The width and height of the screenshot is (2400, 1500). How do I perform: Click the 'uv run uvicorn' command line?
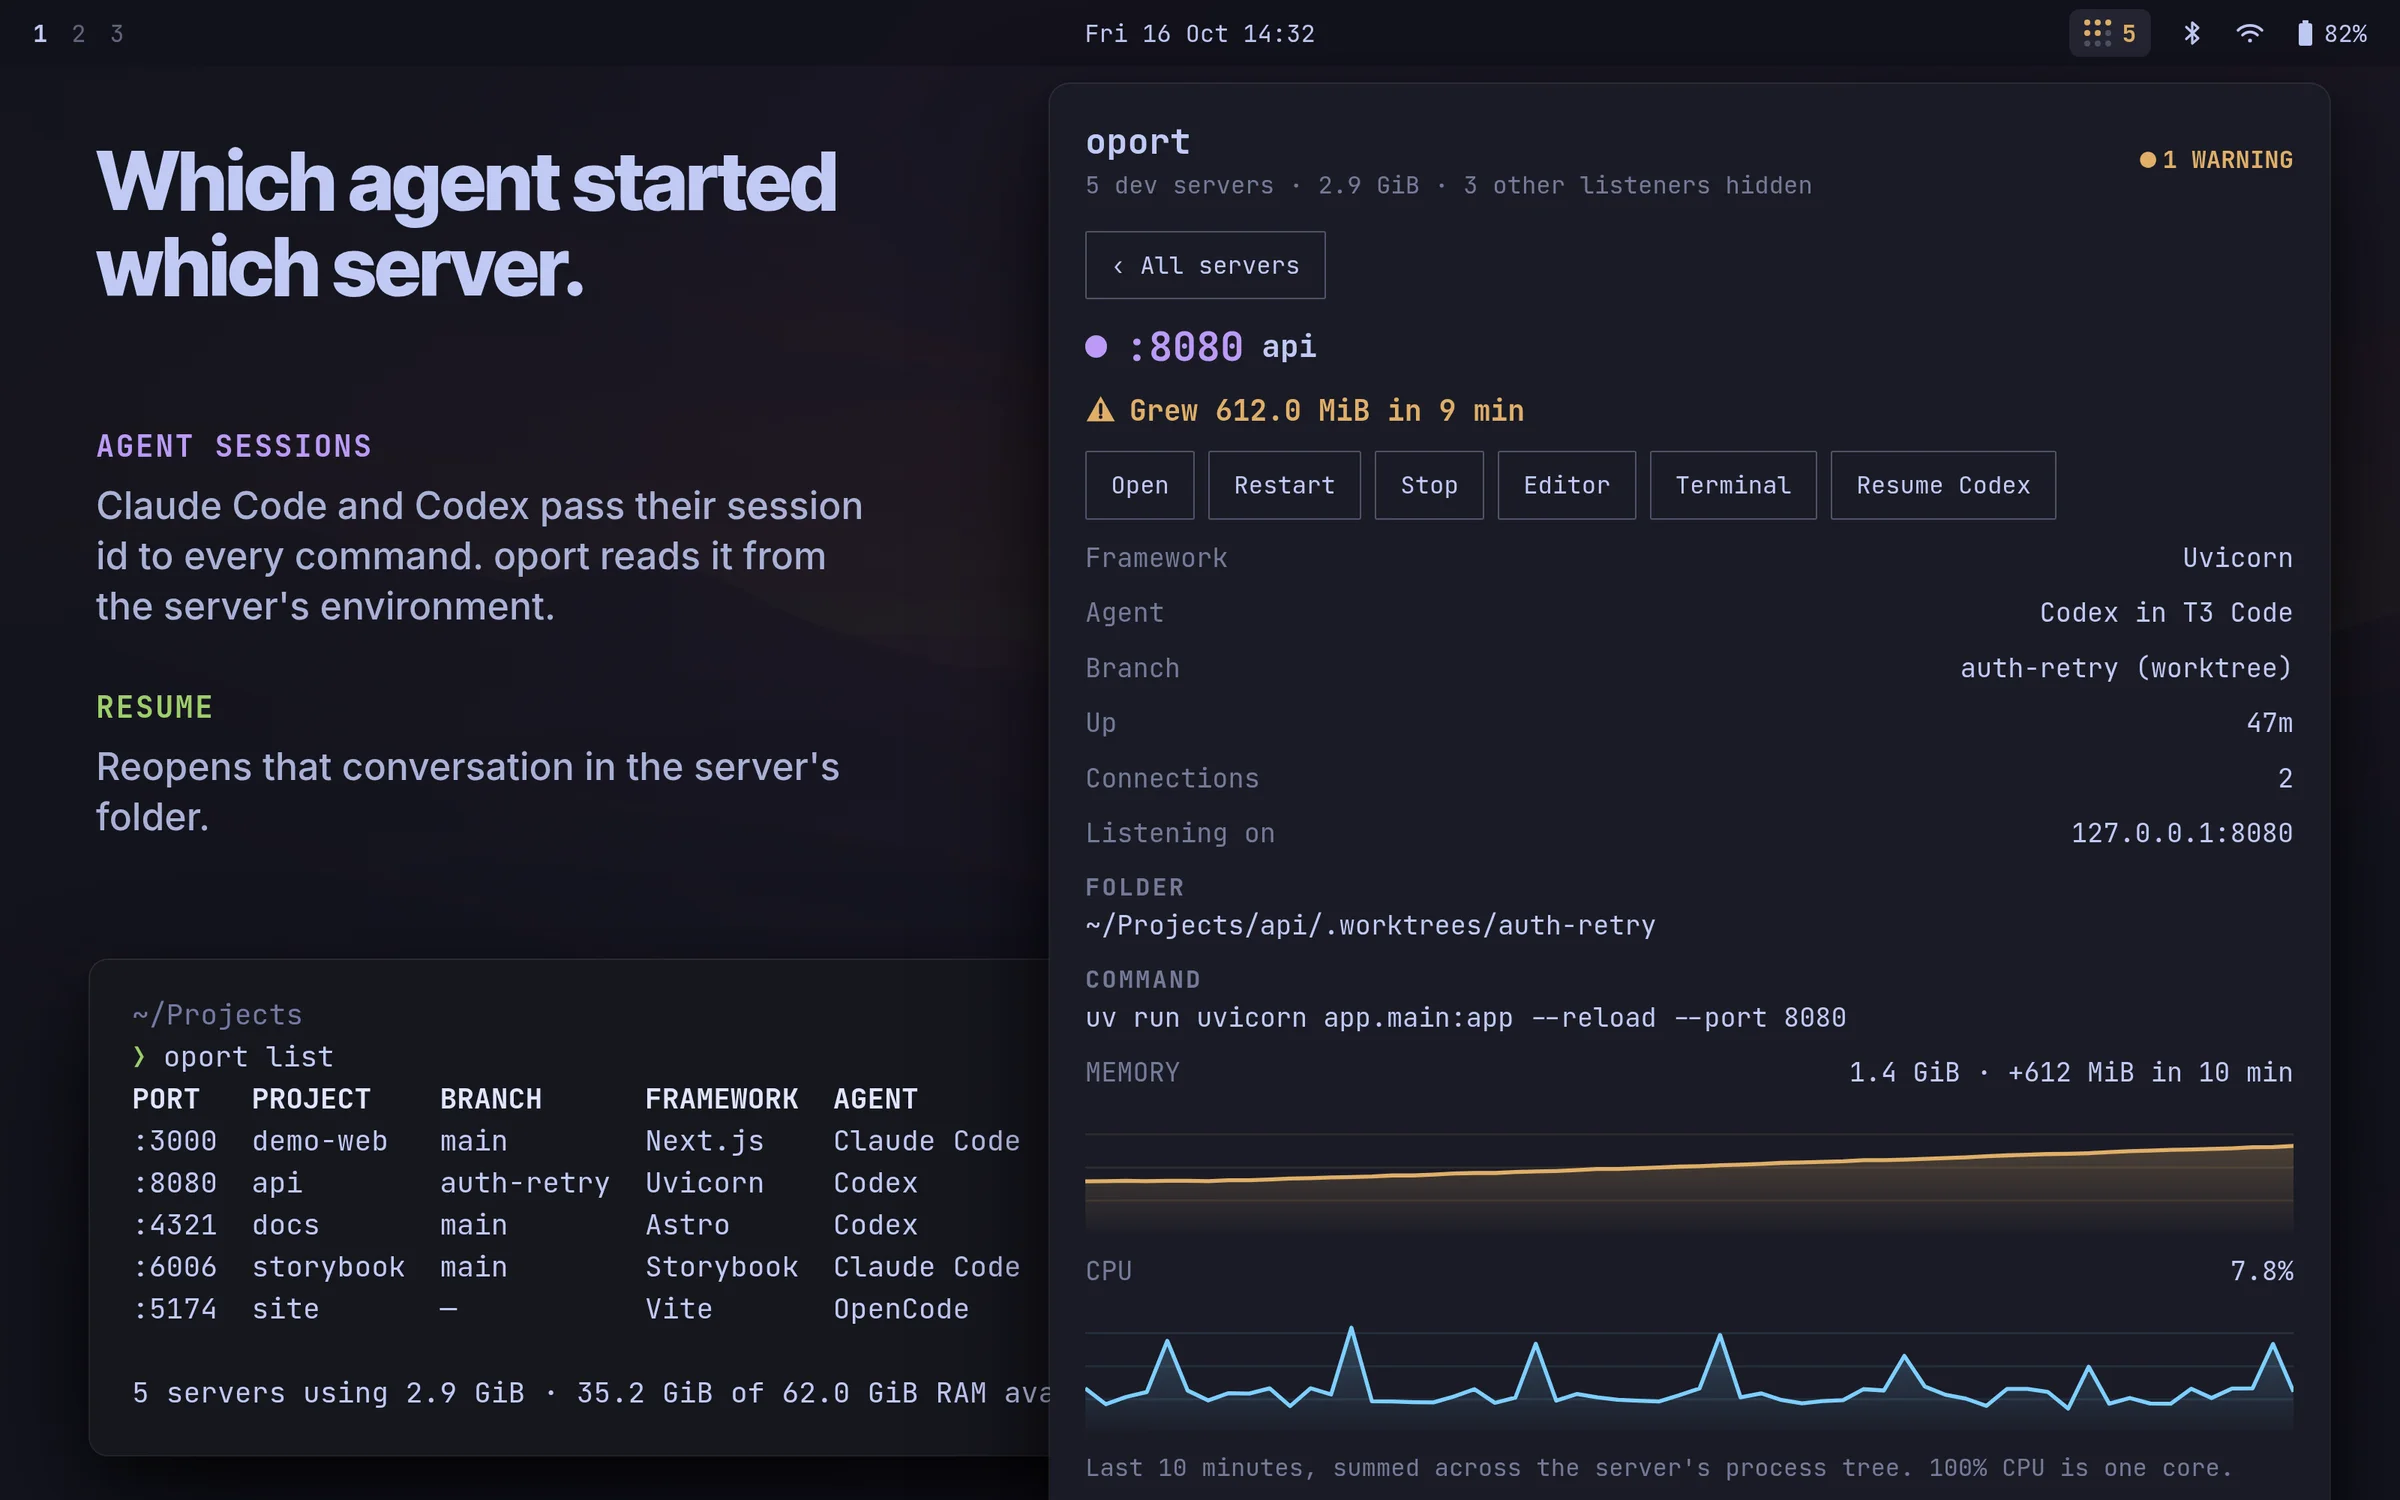click(1466, 1018)
